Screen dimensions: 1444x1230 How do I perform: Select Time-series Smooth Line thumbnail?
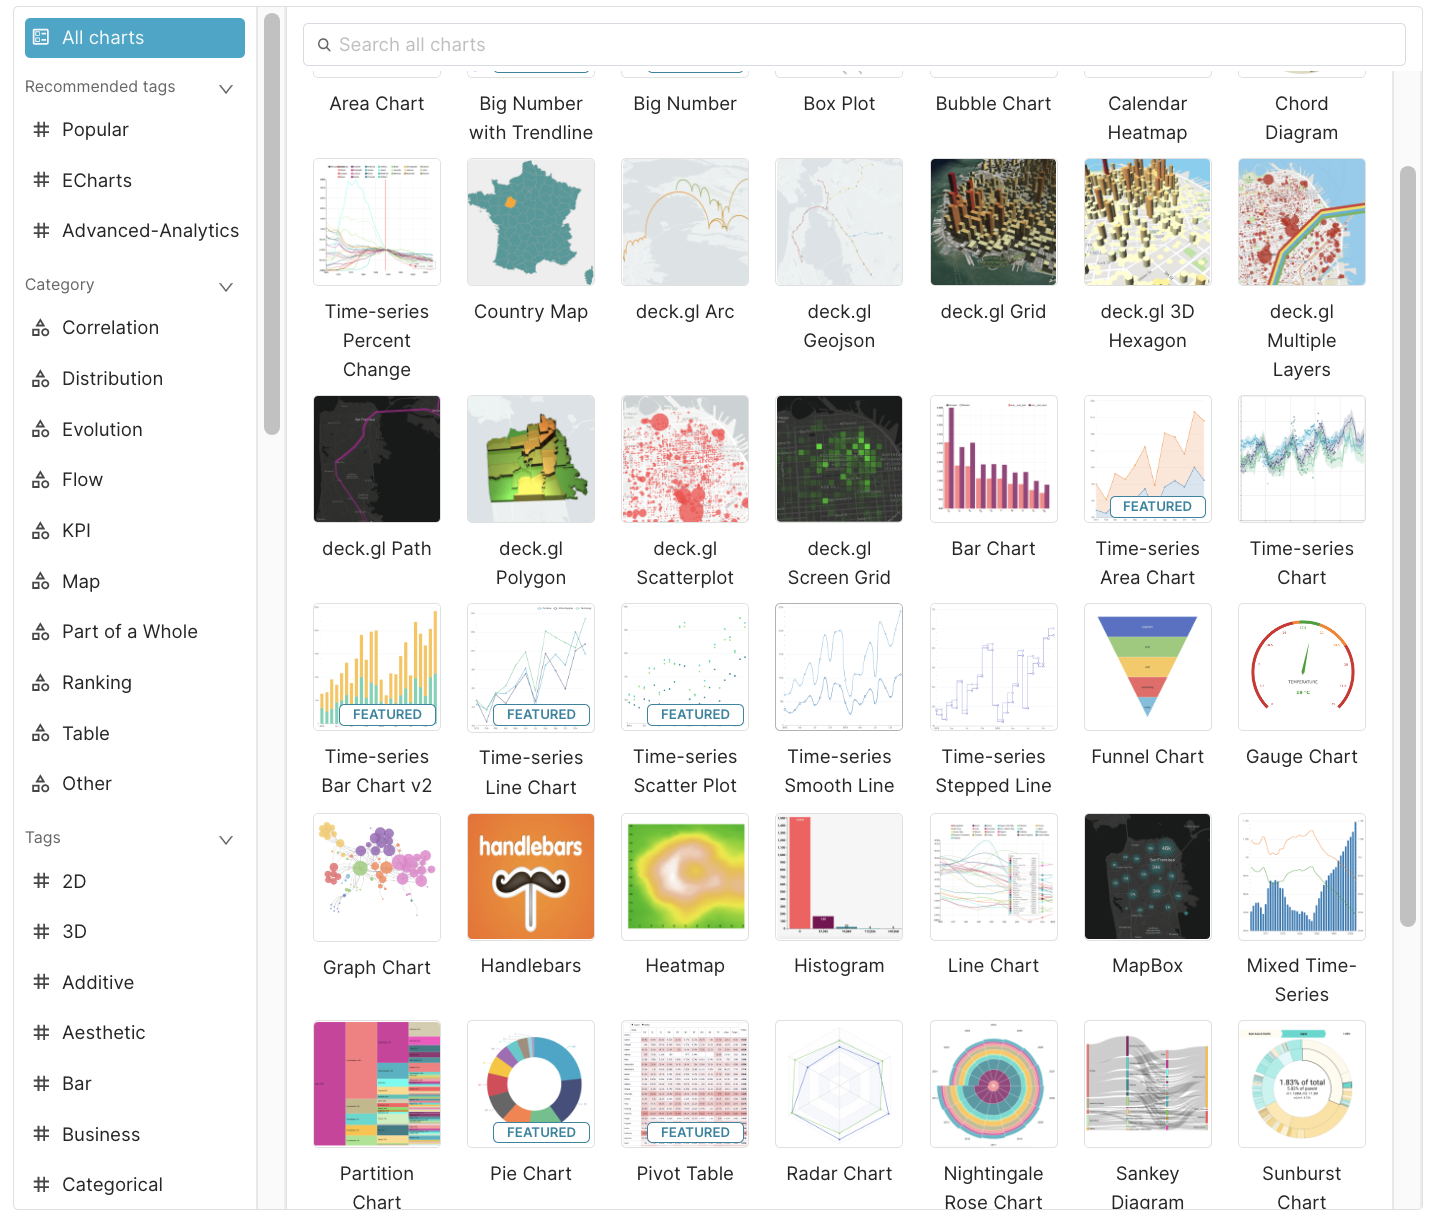click(839, 667)
